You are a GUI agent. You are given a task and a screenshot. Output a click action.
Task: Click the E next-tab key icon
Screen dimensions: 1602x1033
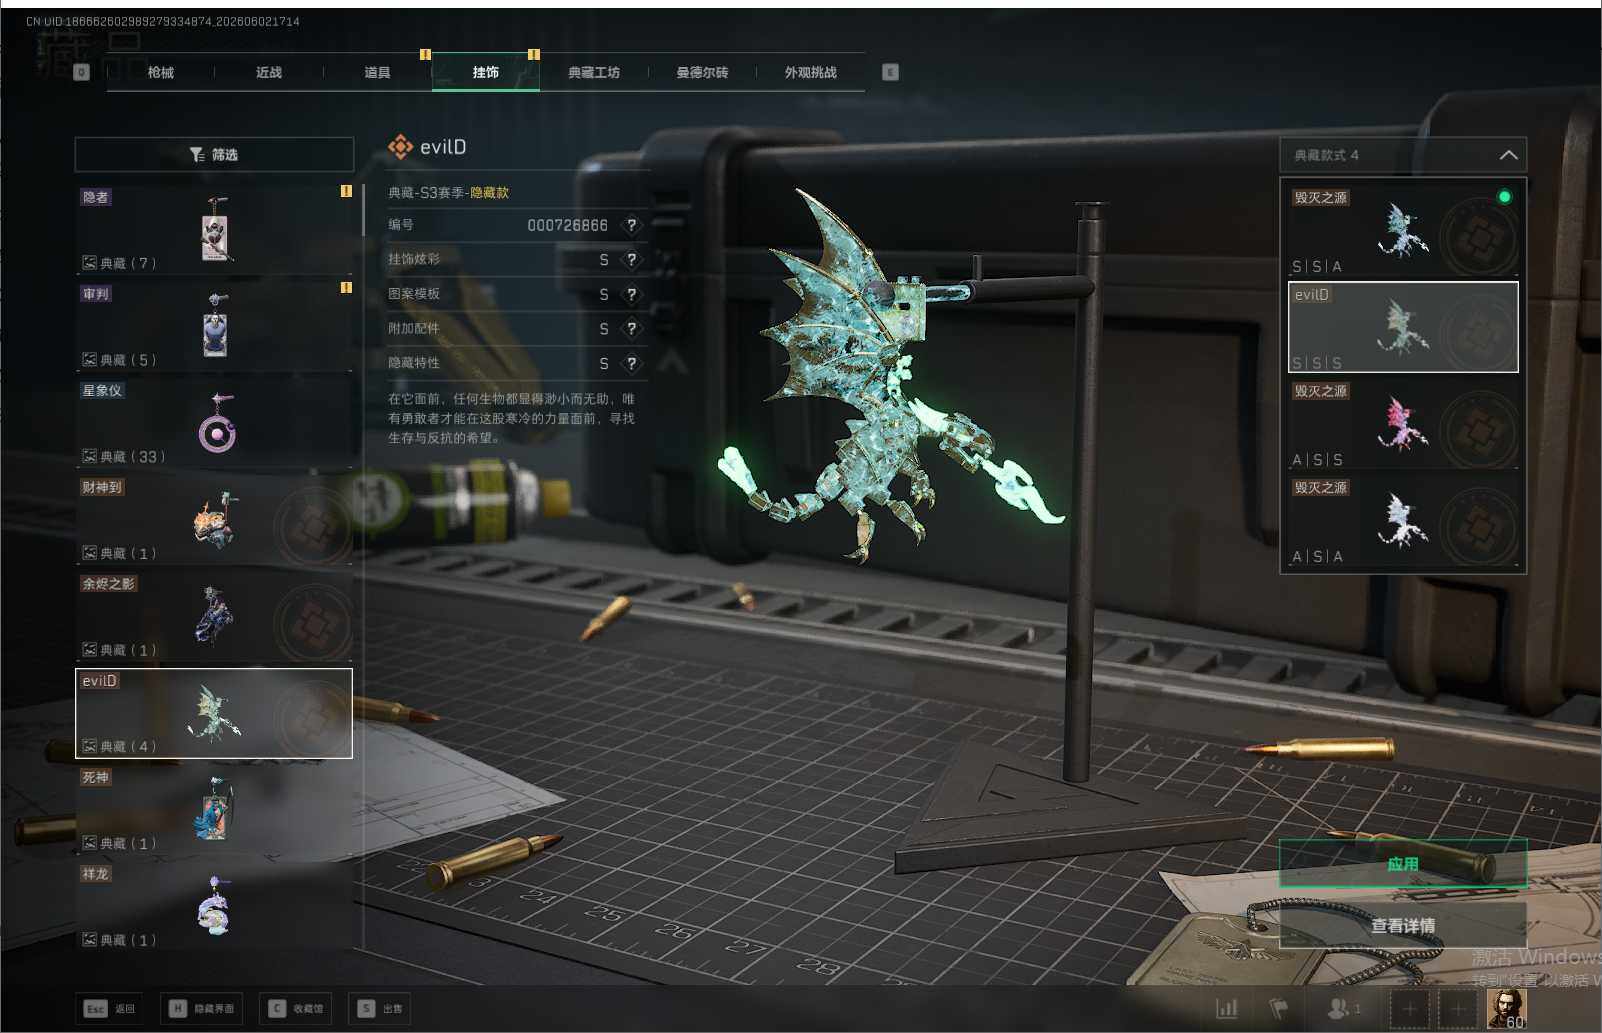890,72
